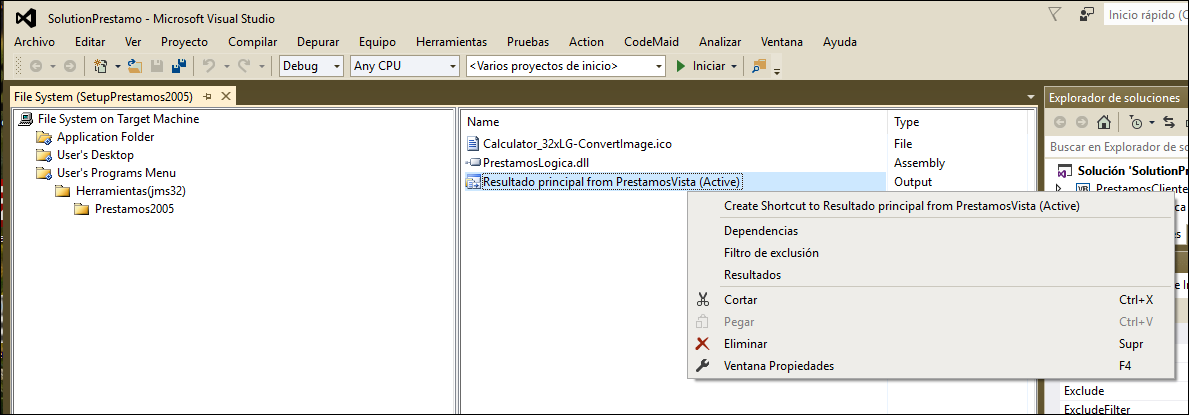
Task: Click the Calculator_32xLG-ConvertImage.ico file icon
Action: 473,143
